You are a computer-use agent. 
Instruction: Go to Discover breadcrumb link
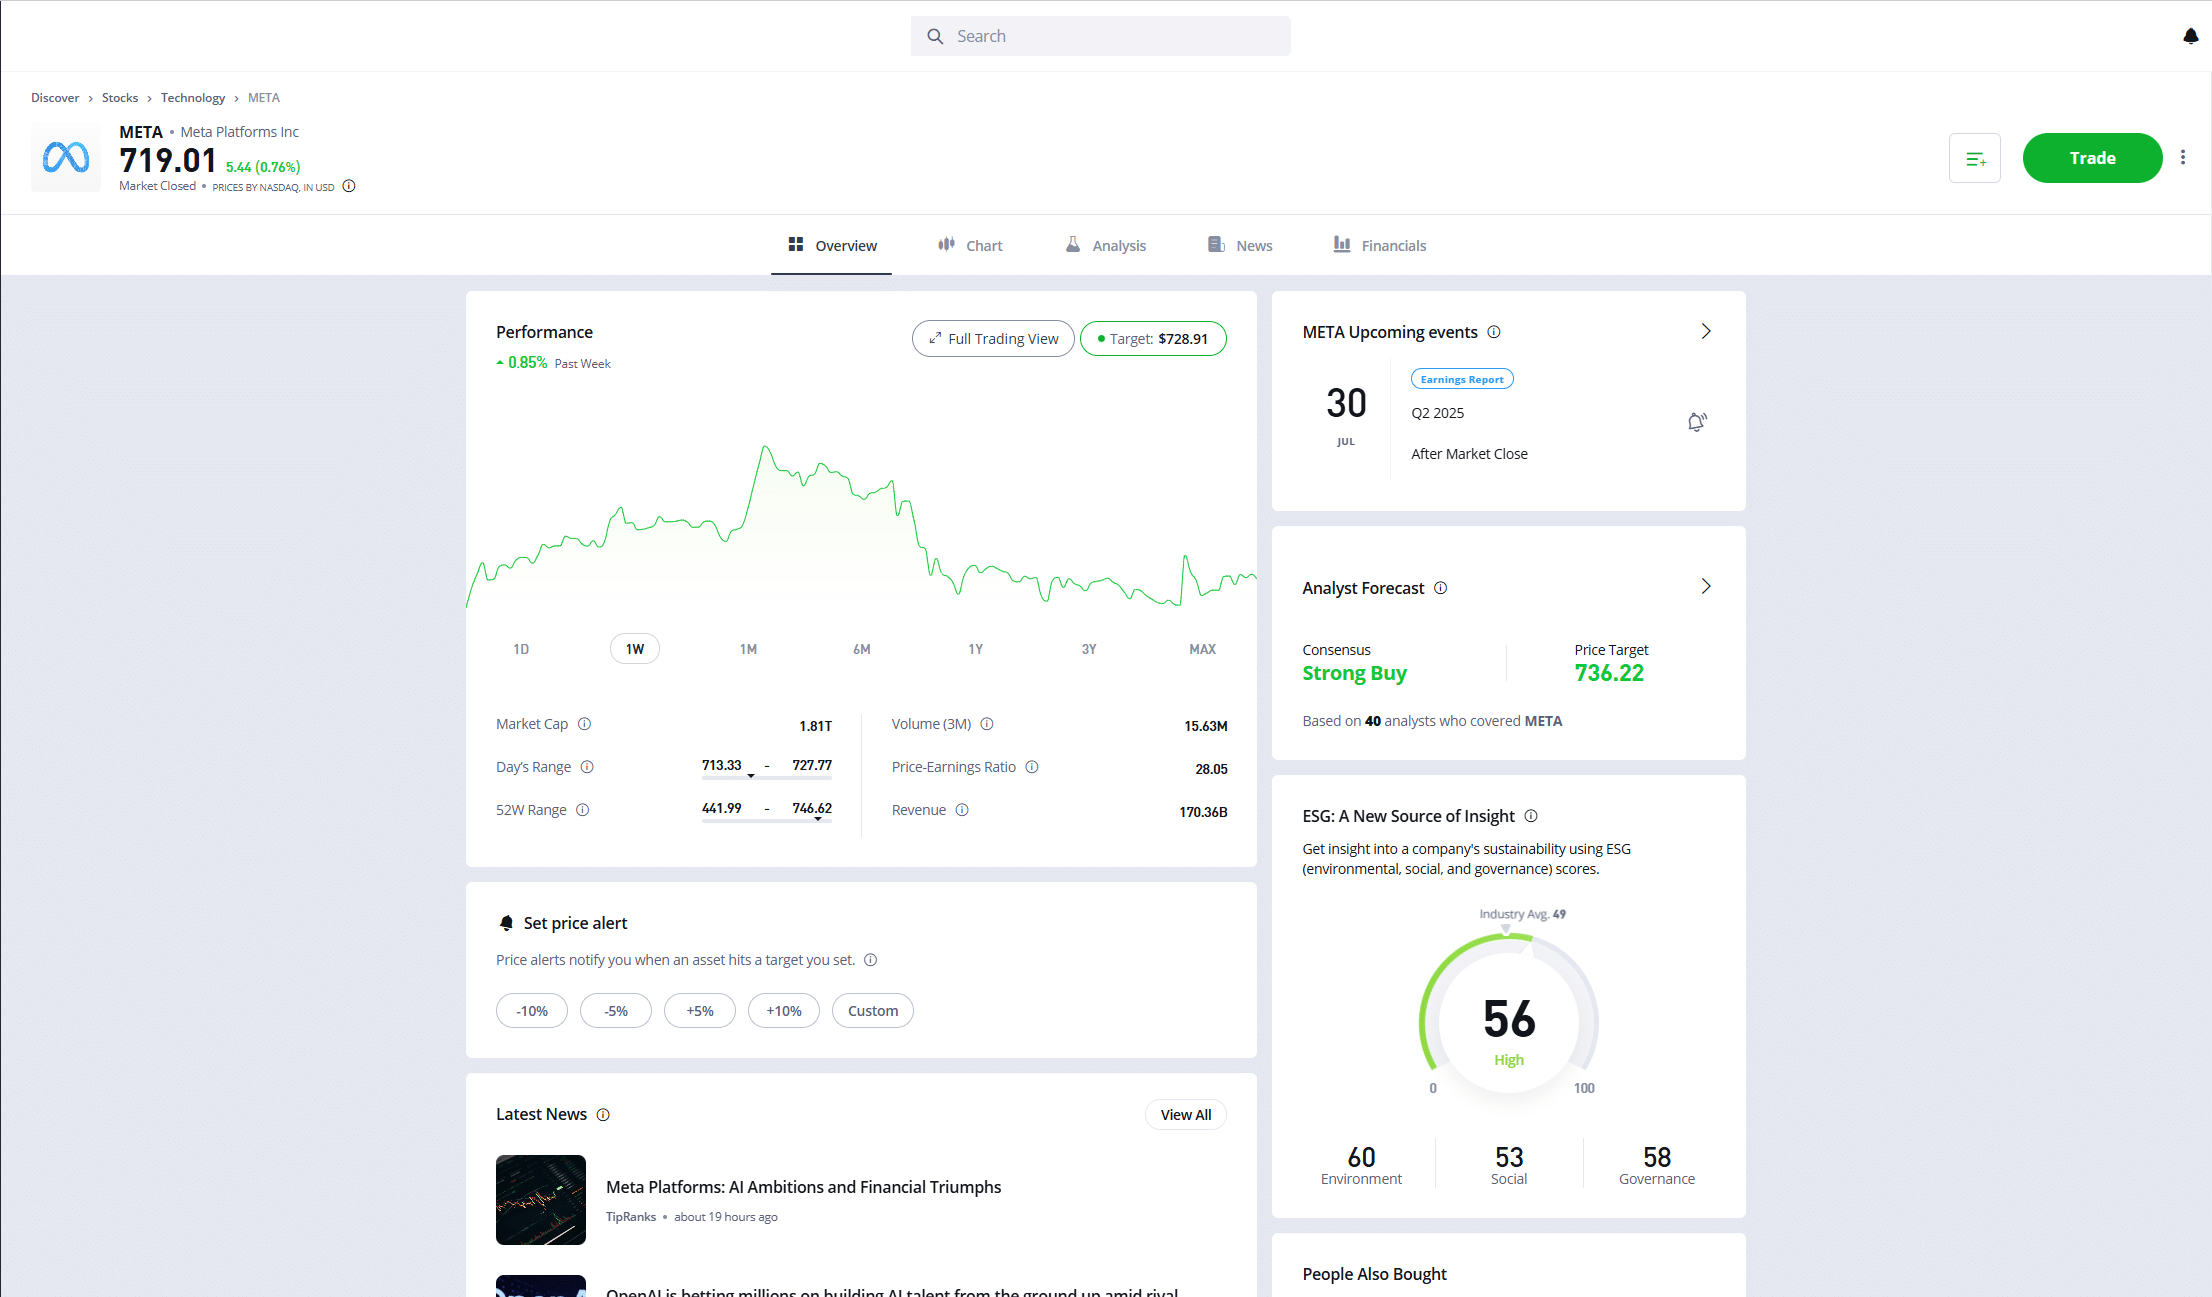click(55, 98)
